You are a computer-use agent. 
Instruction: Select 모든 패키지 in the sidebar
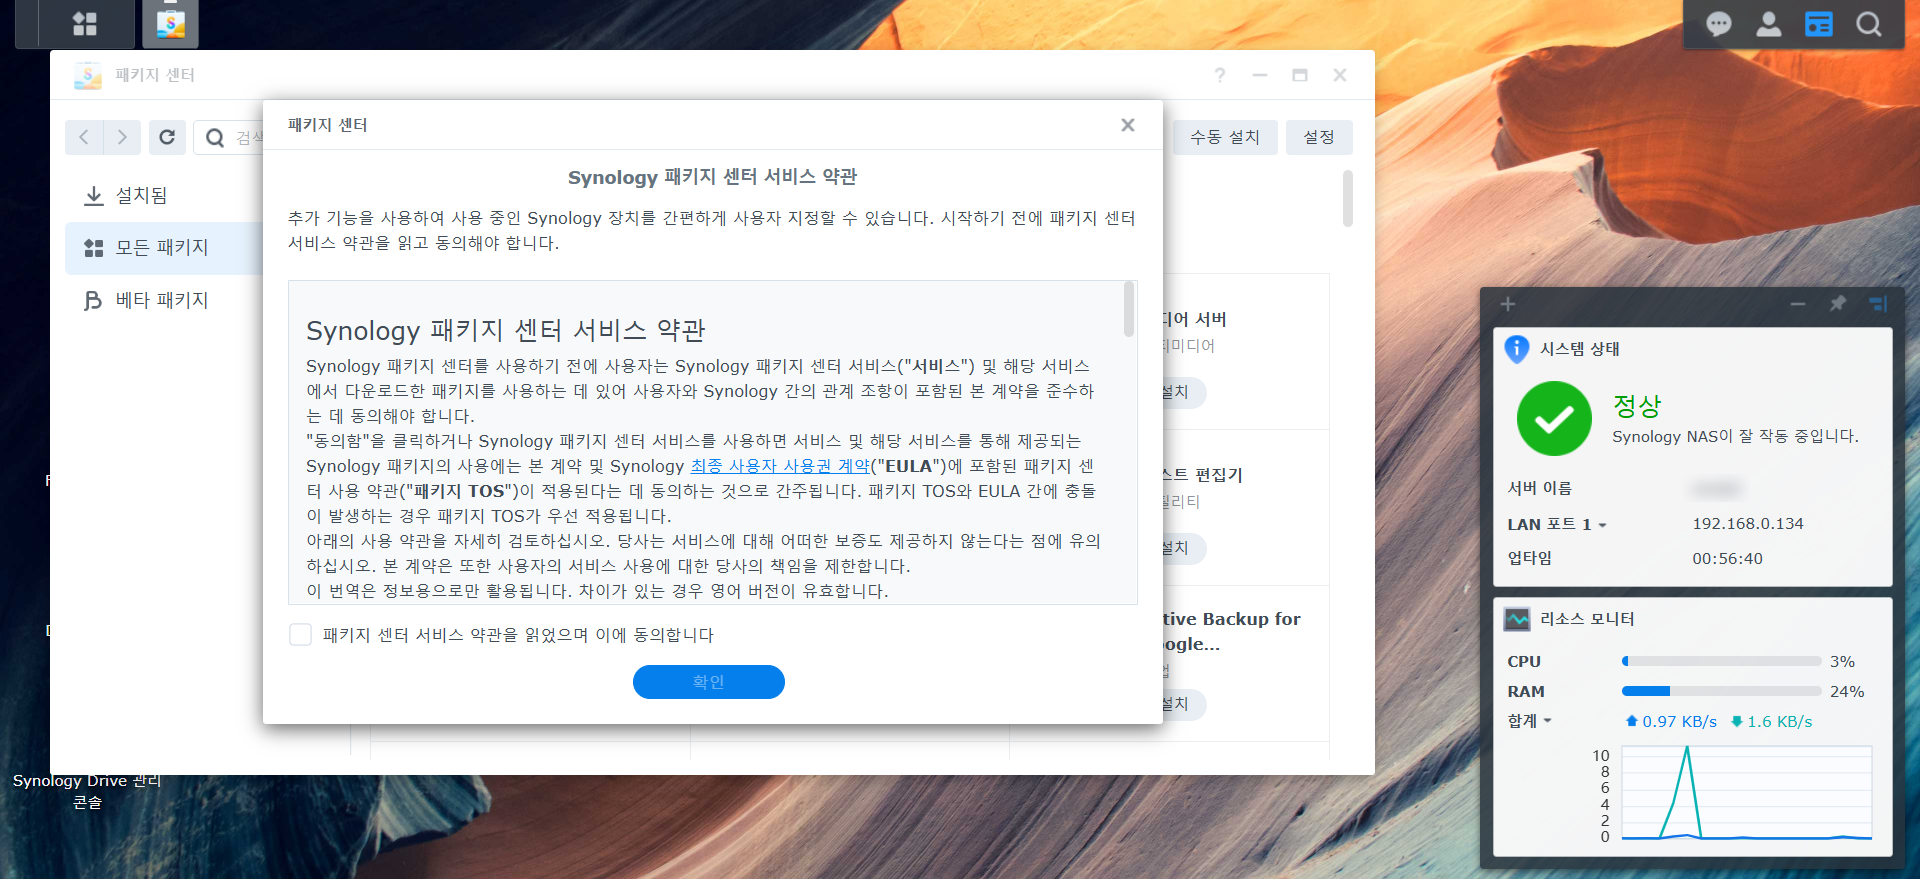tap(164, 248)
